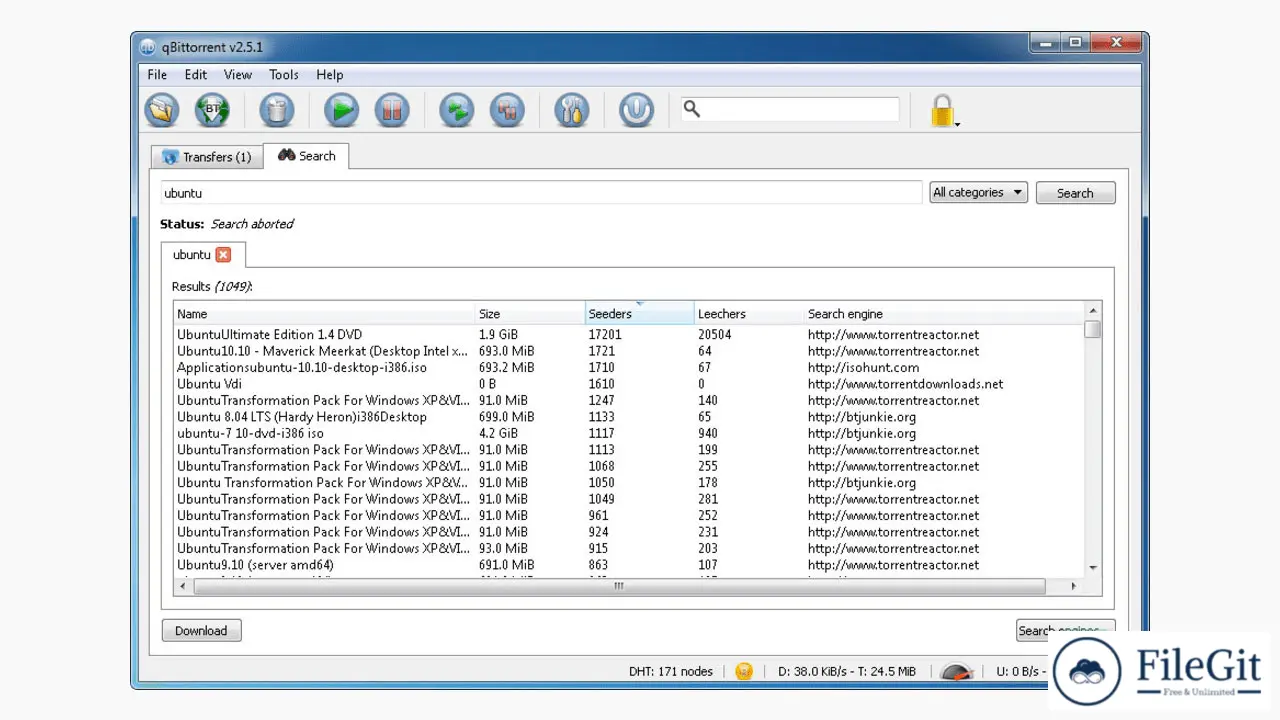
Task: Click the Download button
Action: pyautogui.click(x=201, y=631)
